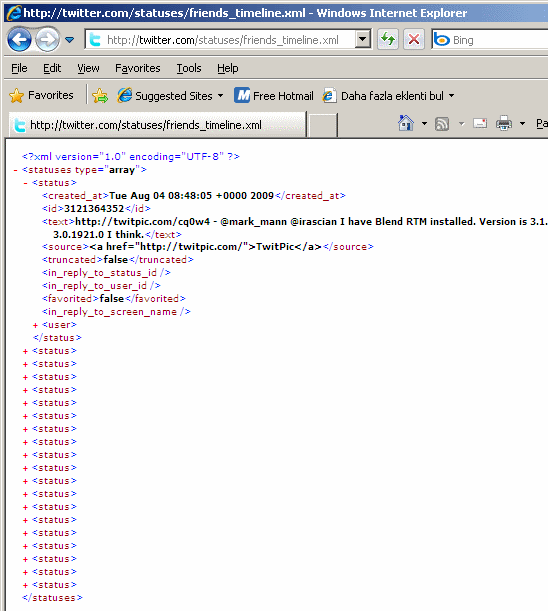Click the Suggested Sites IE icon

(125, 95)
